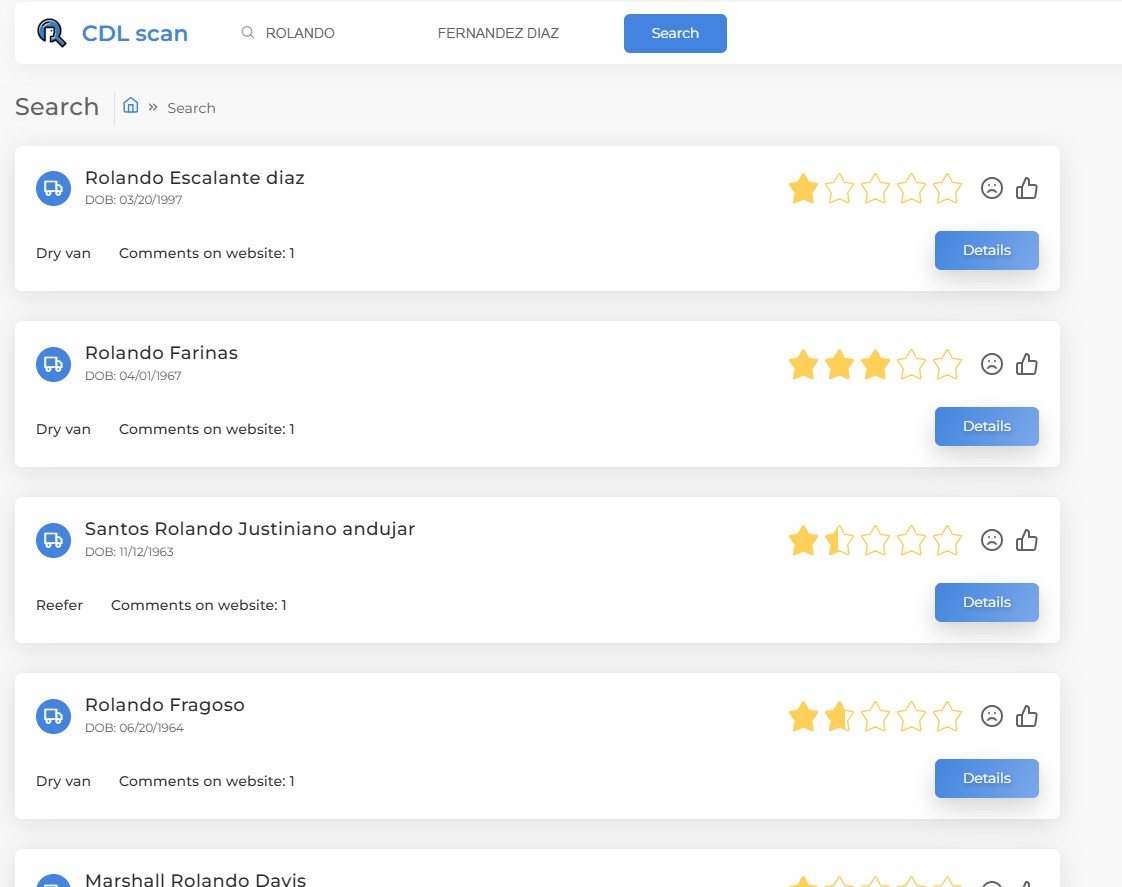Click the Rolando Farinas name heading
The height and width of the screenshot is (887, 1122).
161,353
